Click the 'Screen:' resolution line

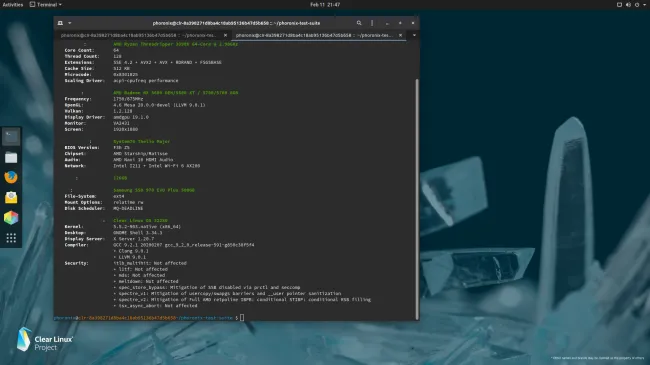coord(101,129)
